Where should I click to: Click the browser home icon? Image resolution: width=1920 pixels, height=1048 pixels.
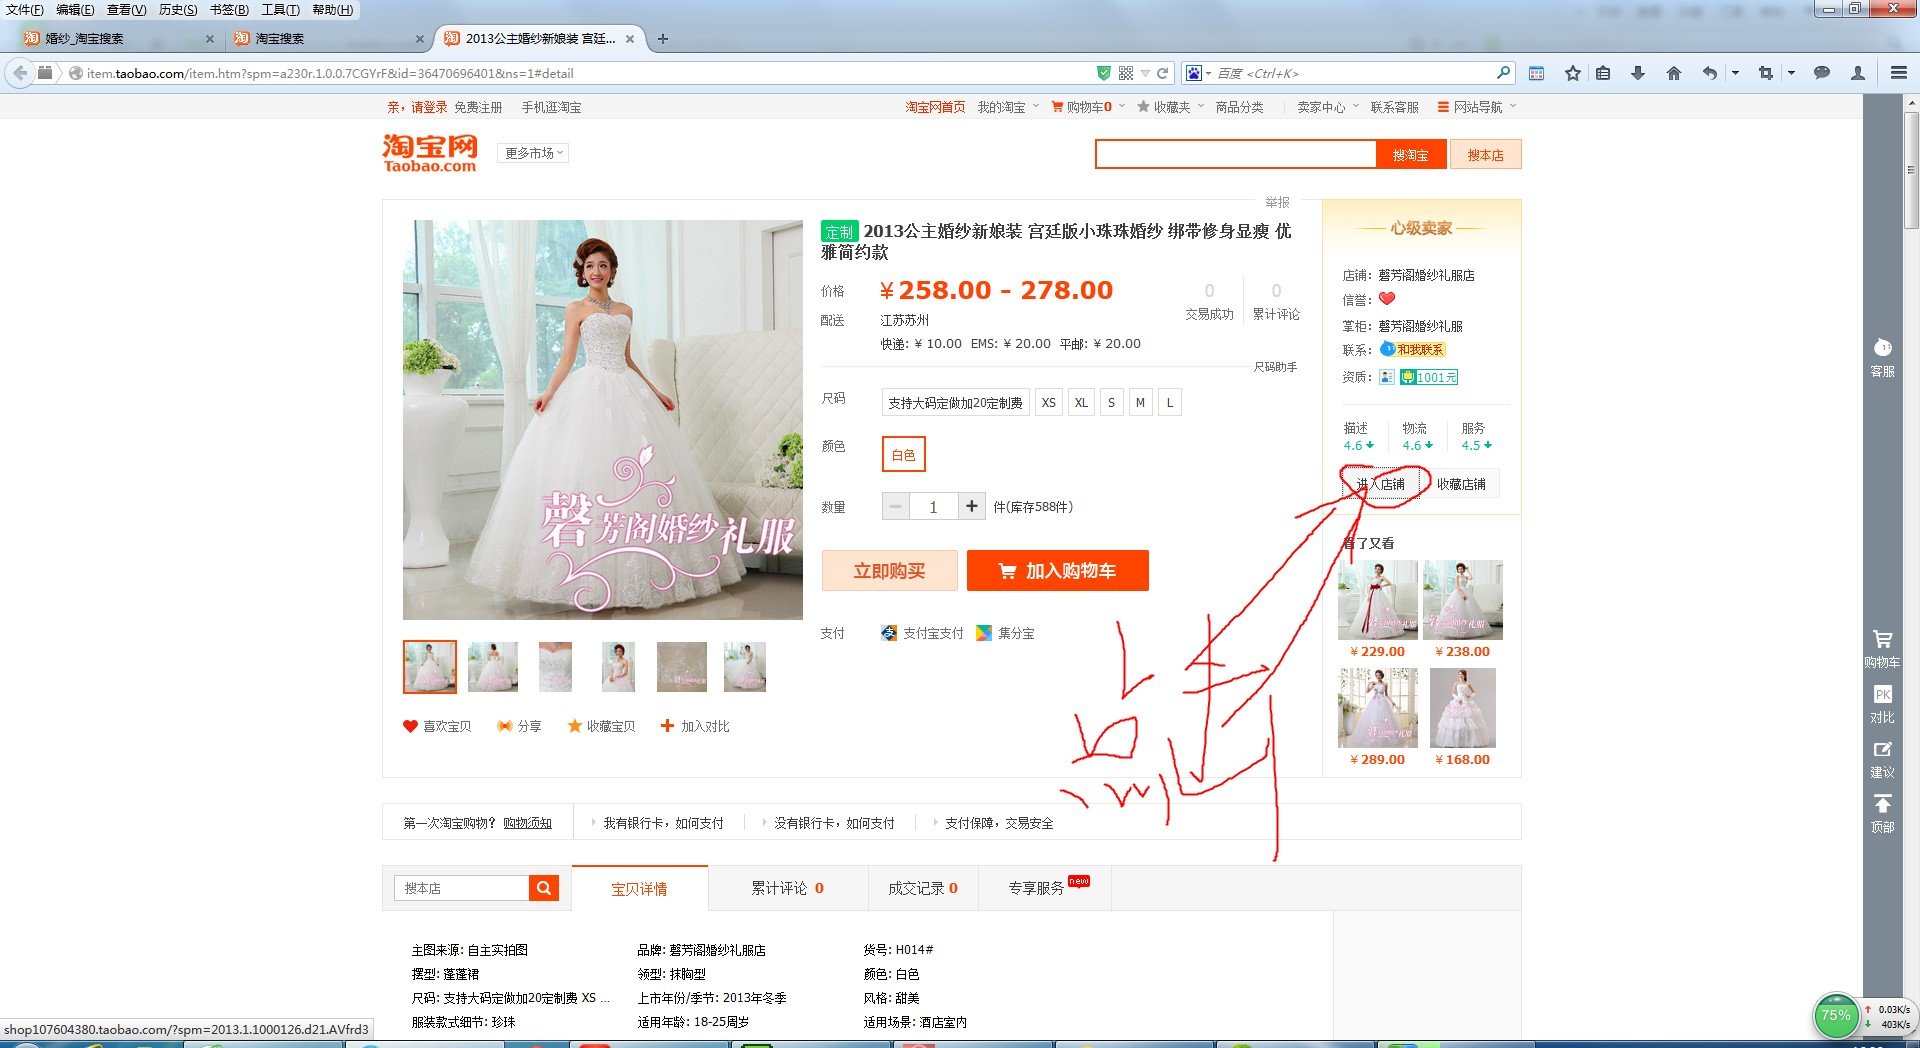[x=1673, y=73]
